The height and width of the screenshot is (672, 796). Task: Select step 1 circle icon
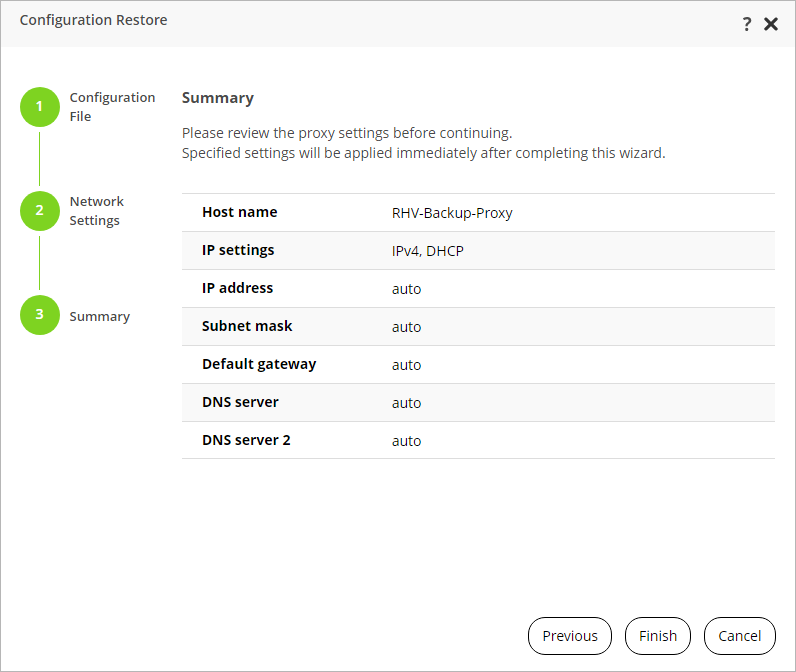coord(40,106)
